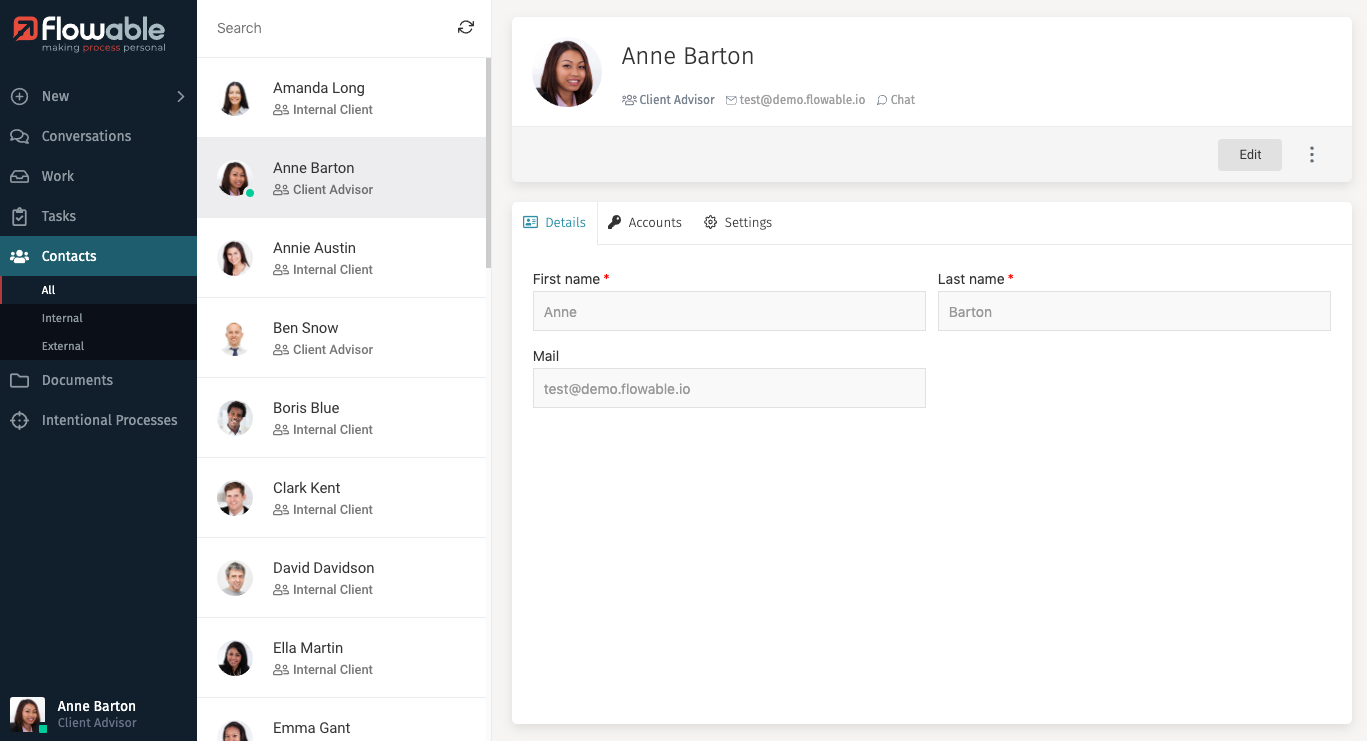The height and width of the screenshot is (741, 1367).
Task: Open the Work inbox
Action: pyautogui.click(x=58, y=176)
